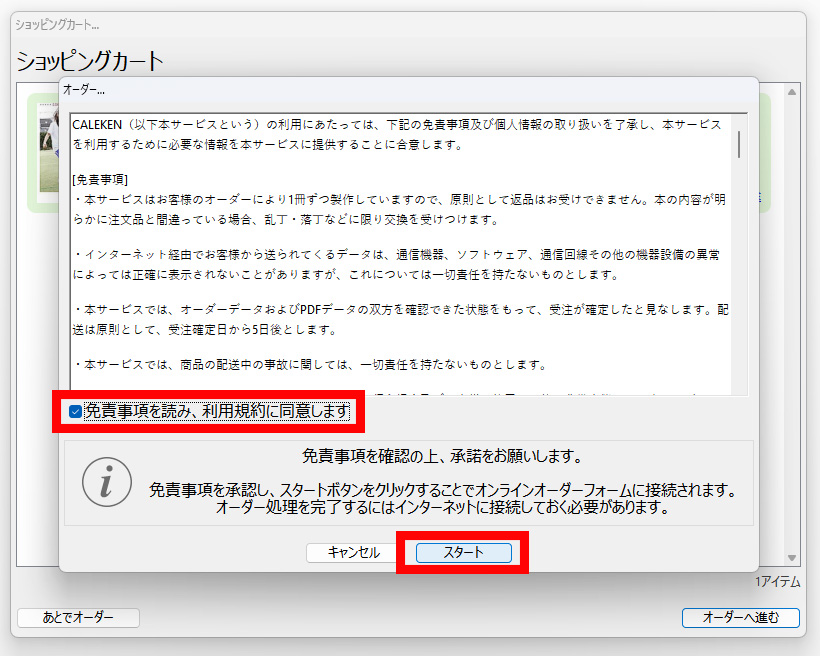Screen dimensions: 820x656
Task: Click the shopping cart list scroll-down arrow
Action: [792, 558]
